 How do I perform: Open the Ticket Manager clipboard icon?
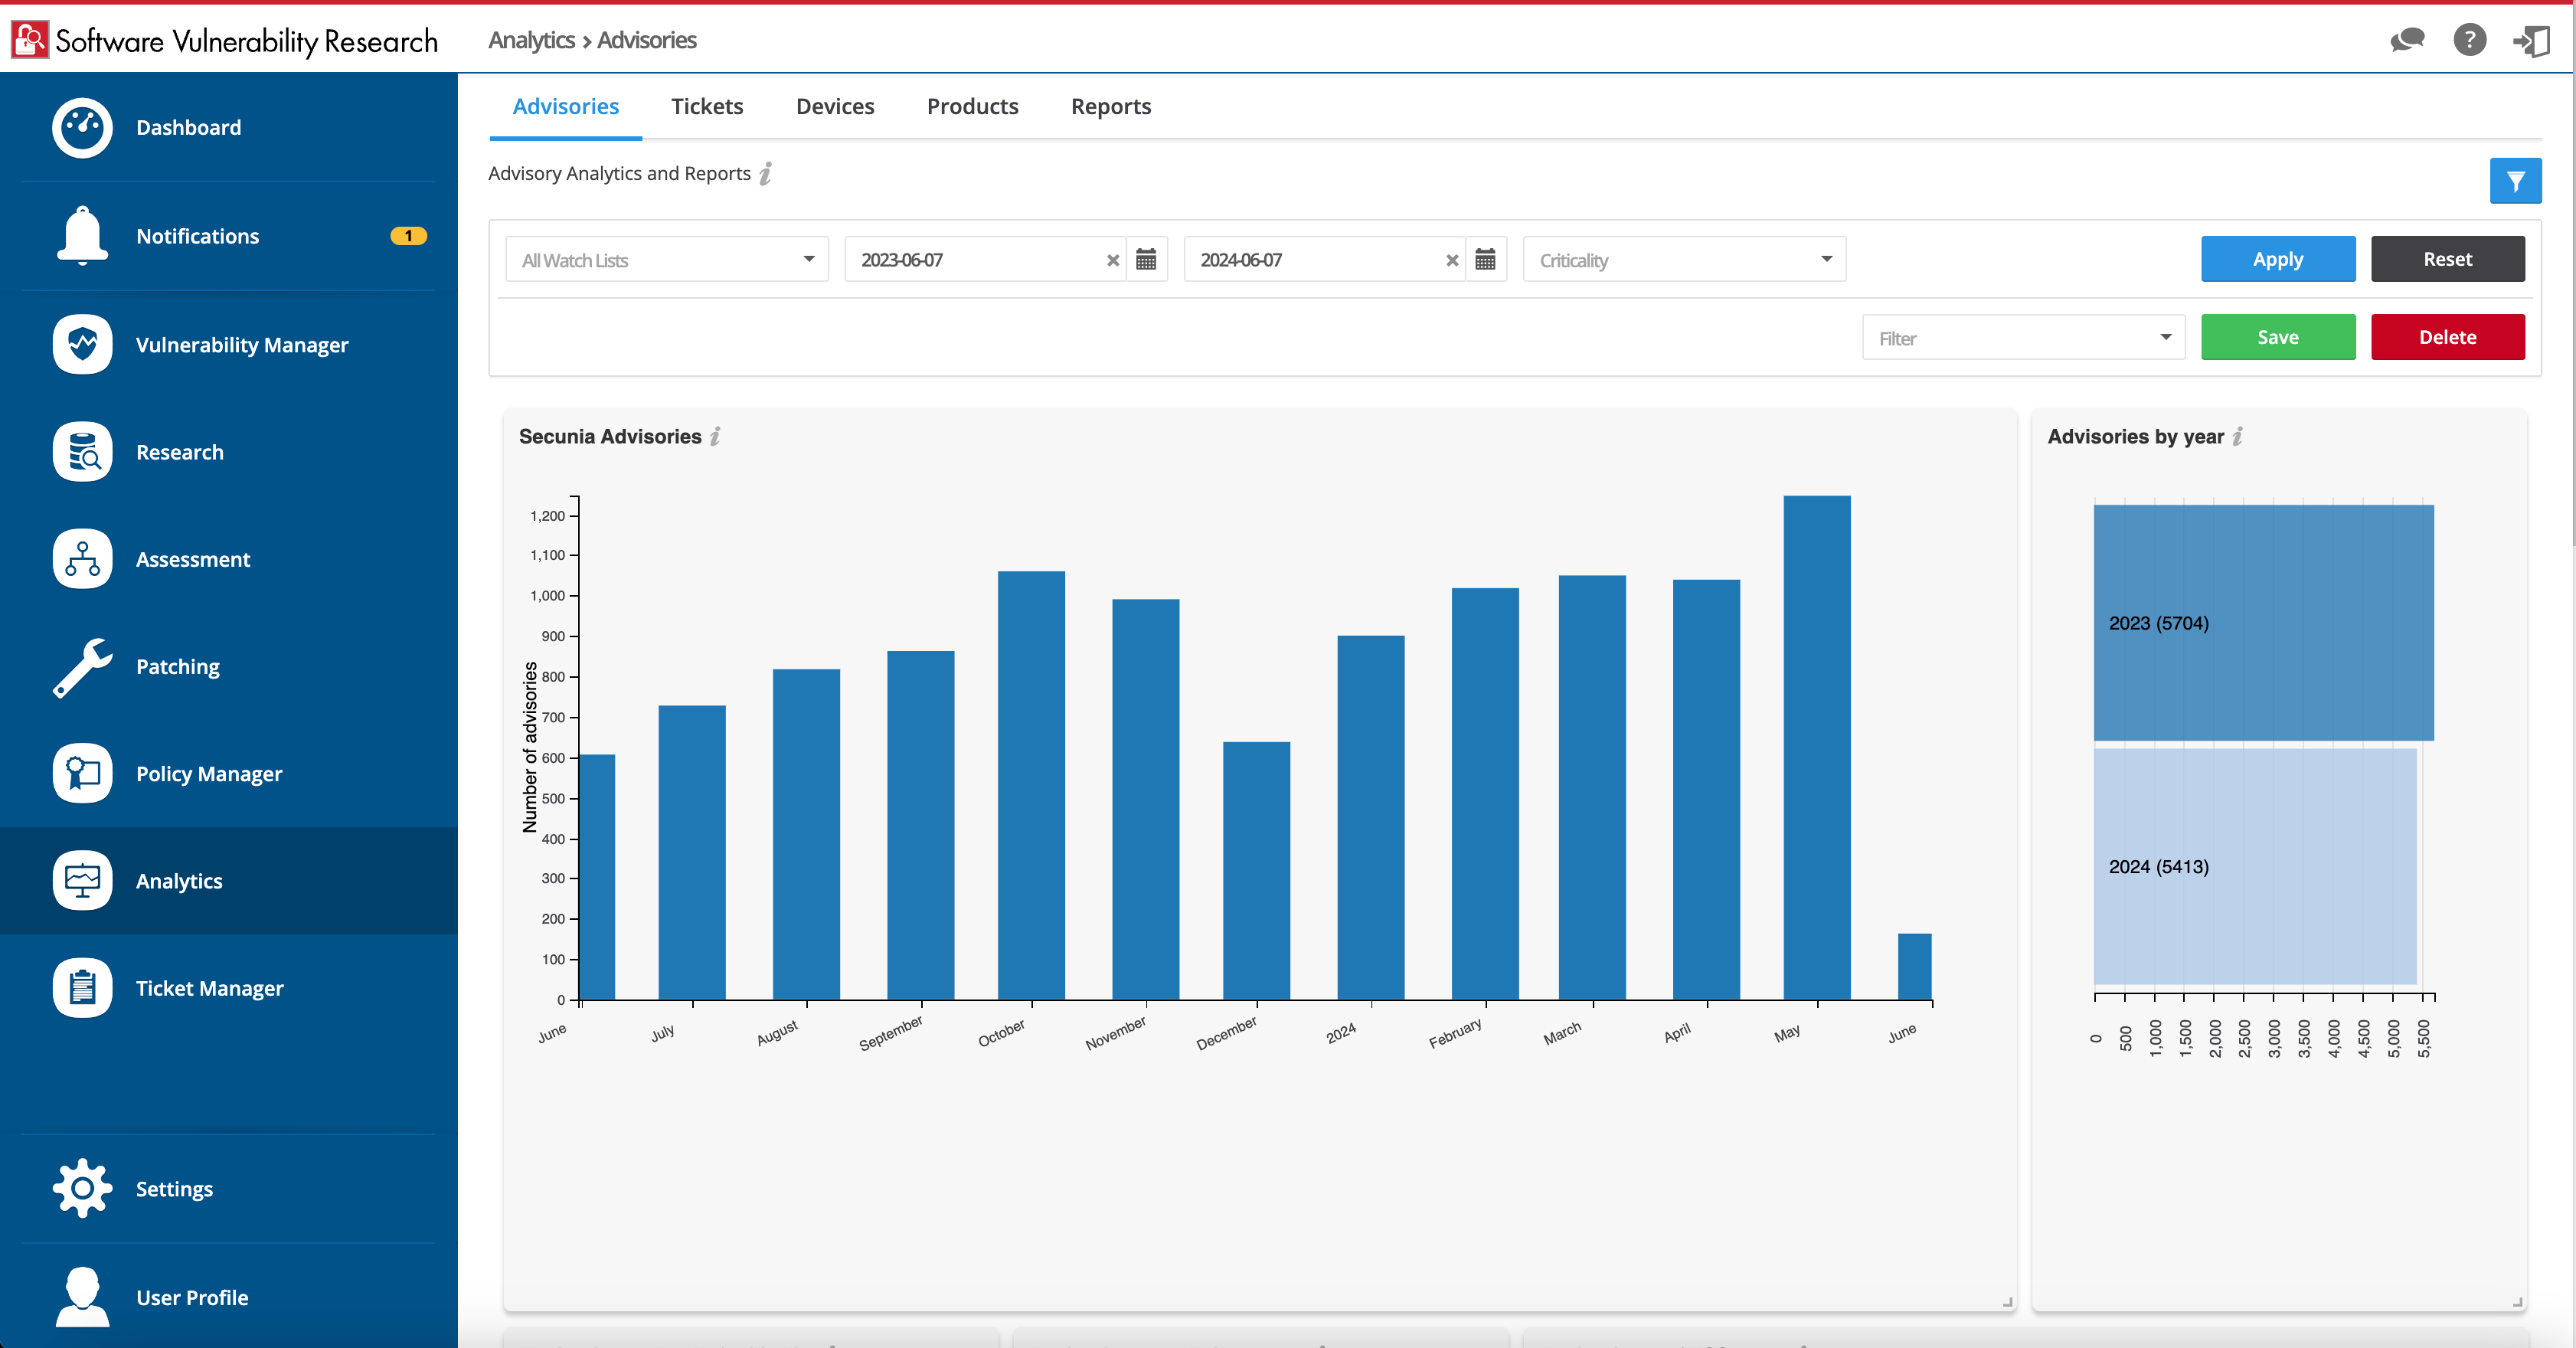81,987
